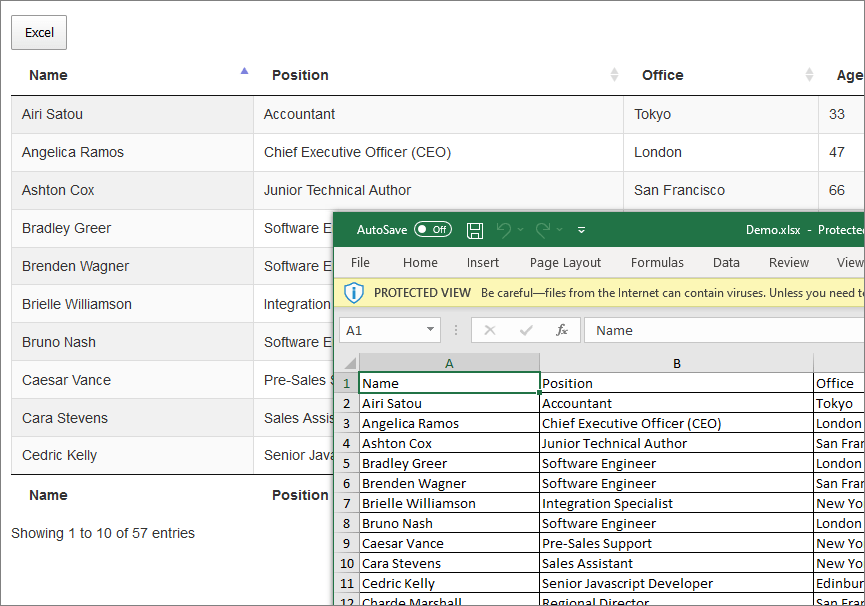Screen dimensions: 865x606
Task: Open the Undo history dropdown arrow
Action: pos(521,230)
